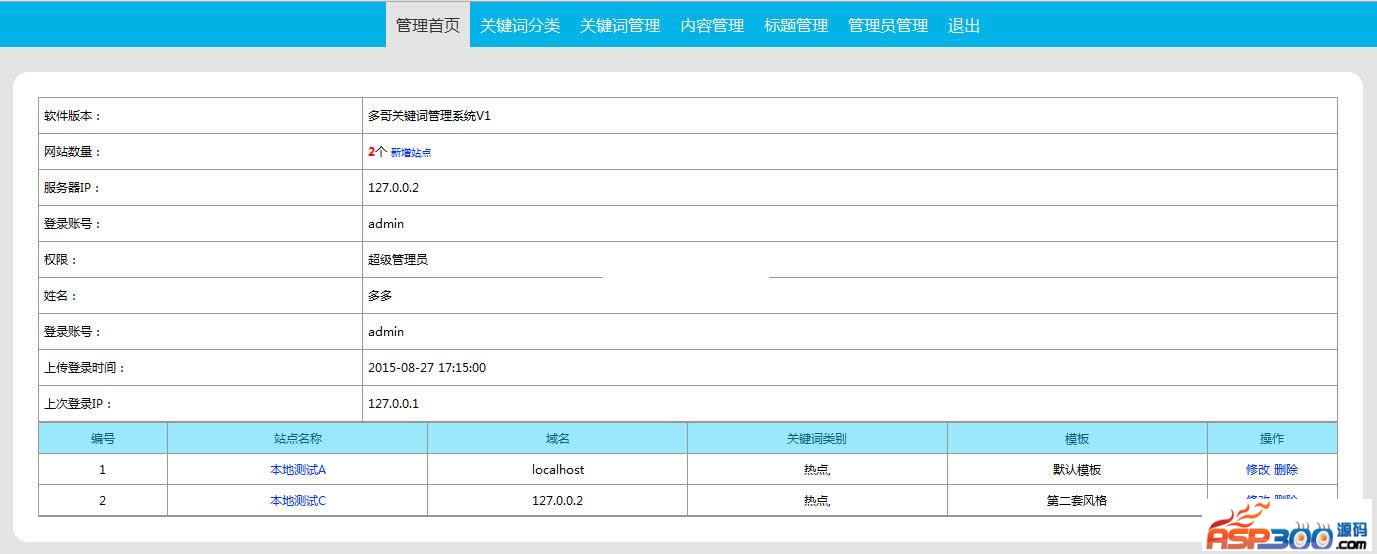Click 127.0.0.2 in the 本地测试C row
Image resolution: width=1377 pixels, height=554 pixels.
click(x=558, y=500)
